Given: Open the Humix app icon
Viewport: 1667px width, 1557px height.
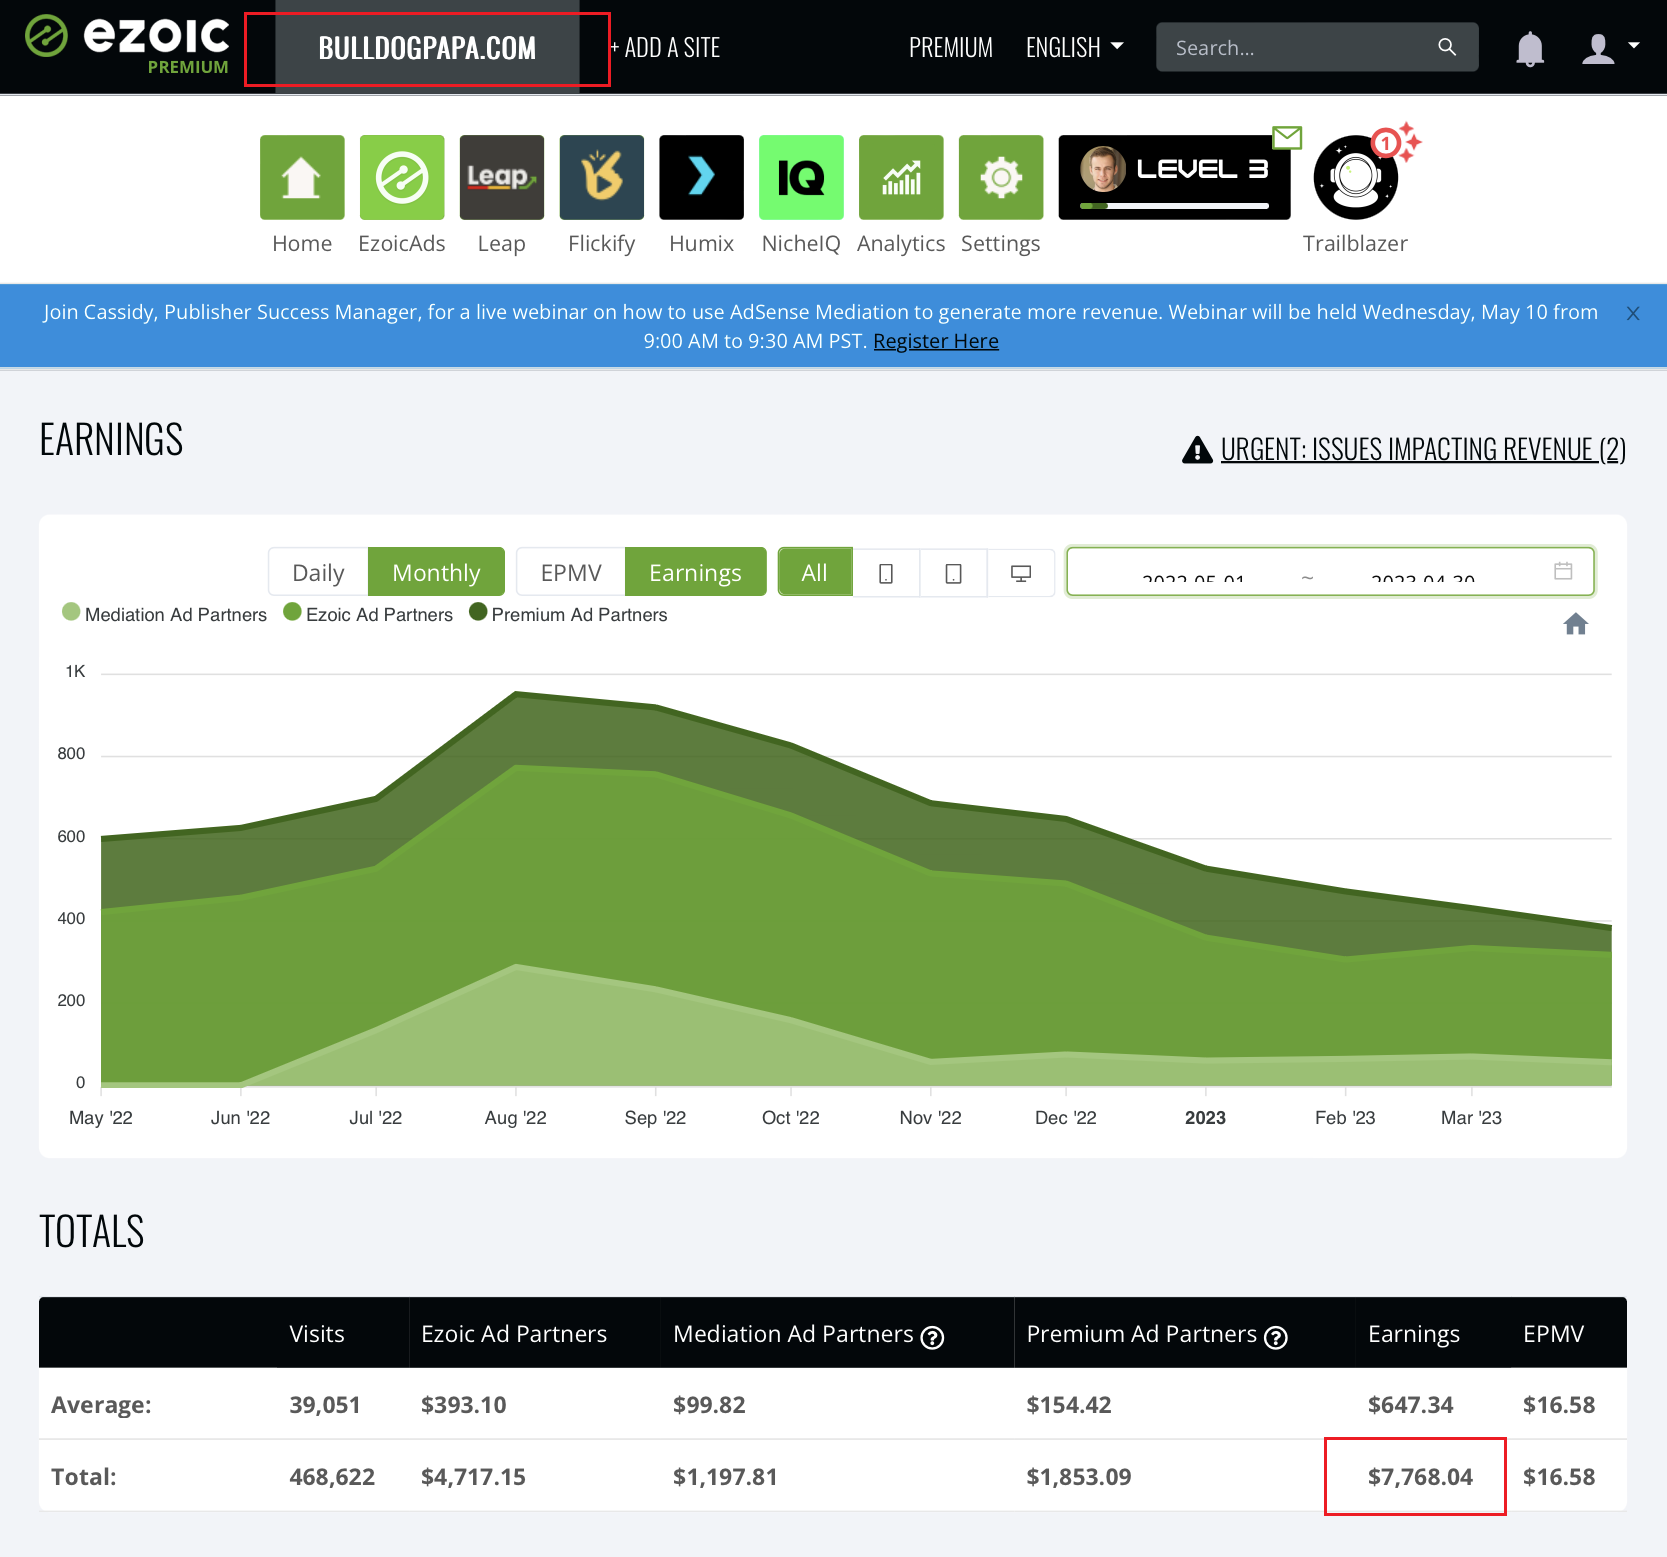Looking at the screenshot, I should (702, 177).
